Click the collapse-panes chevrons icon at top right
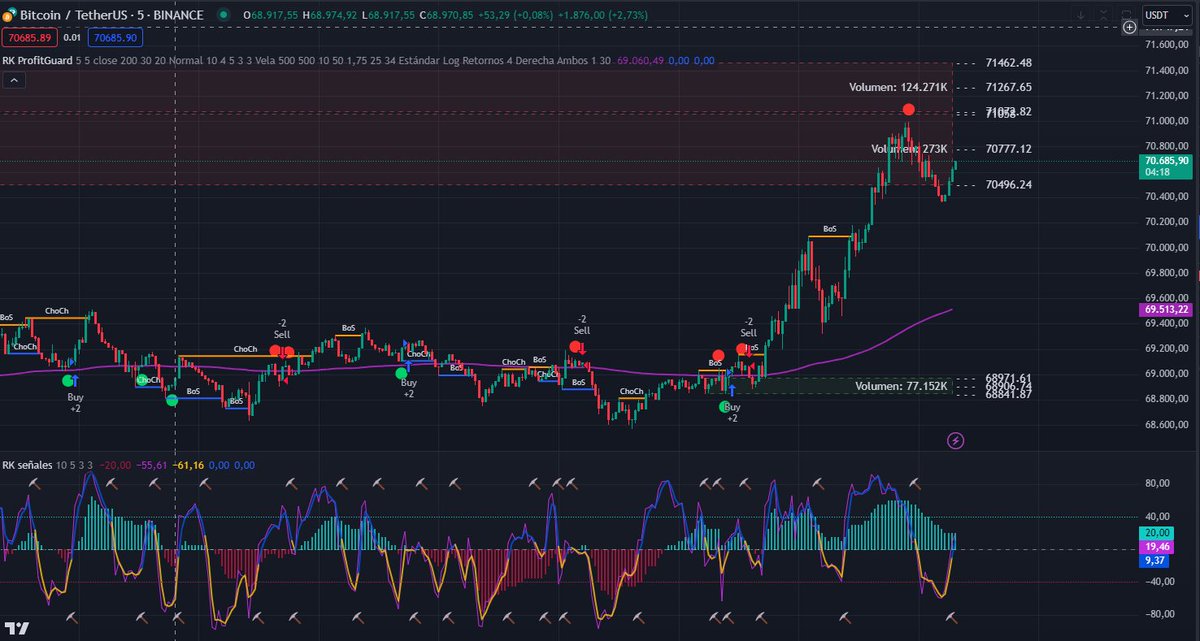This screenshot has height=641, width=1200. (x=1105, y=15)
